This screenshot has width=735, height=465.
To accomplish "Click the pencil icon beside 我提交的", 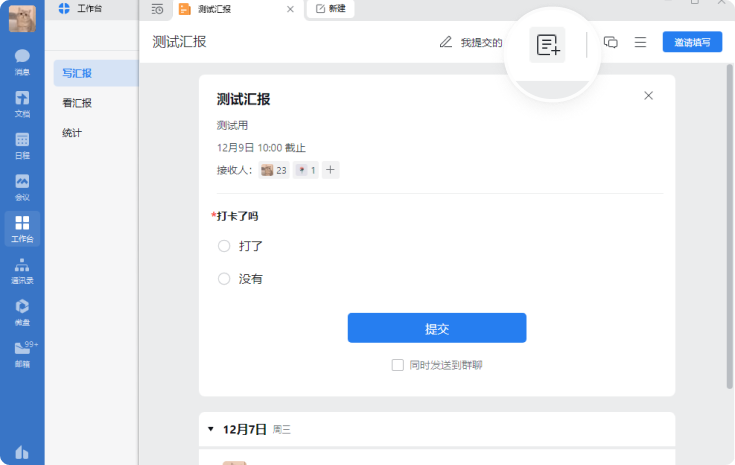I will click(446, 42).
